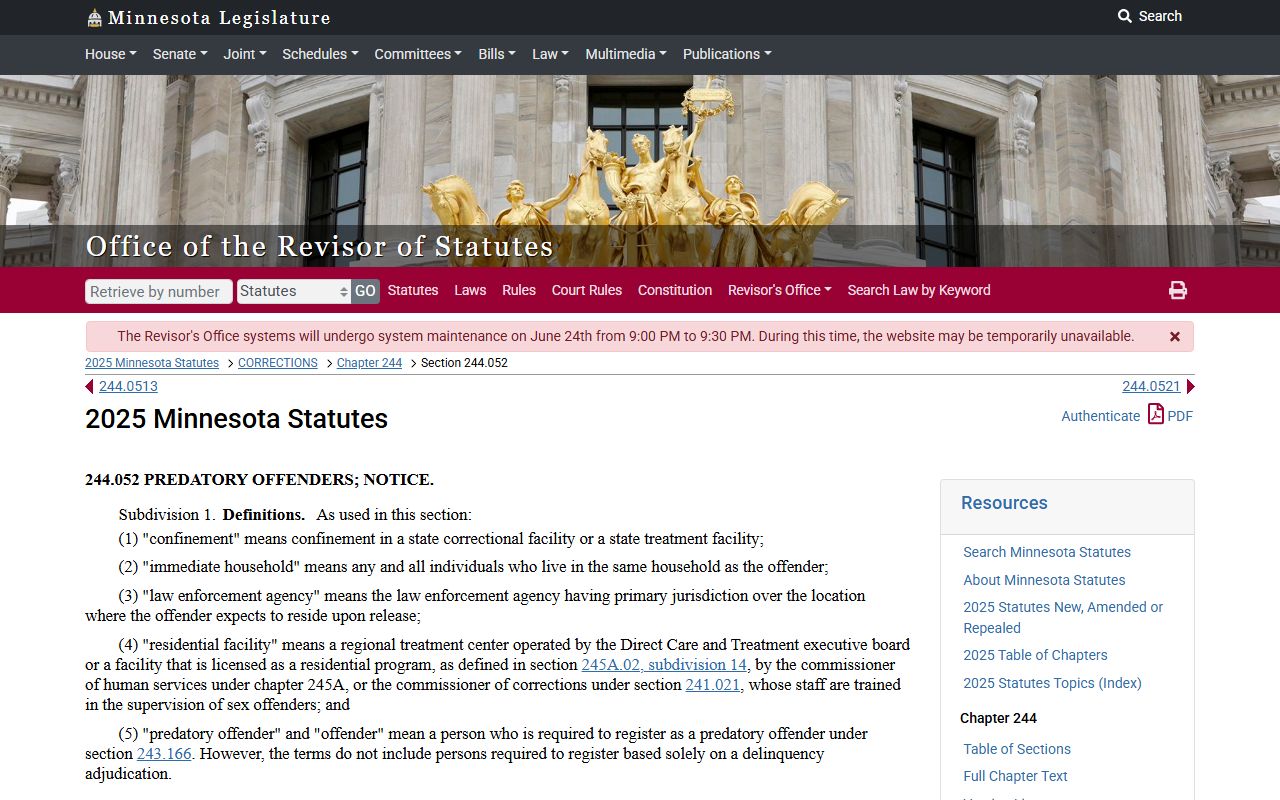Open 2025 Statutes Topics (Index)

click(1052, 683)
